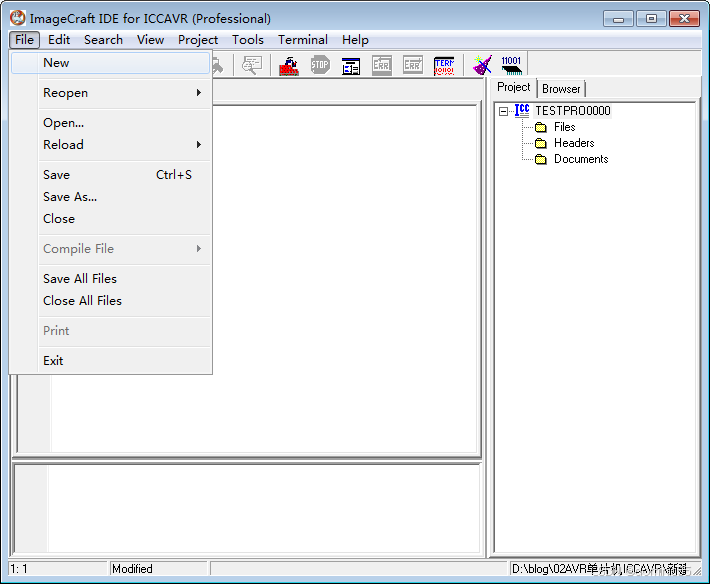Click the Print menu entry

pyautogui.click(x=110, y=331)
